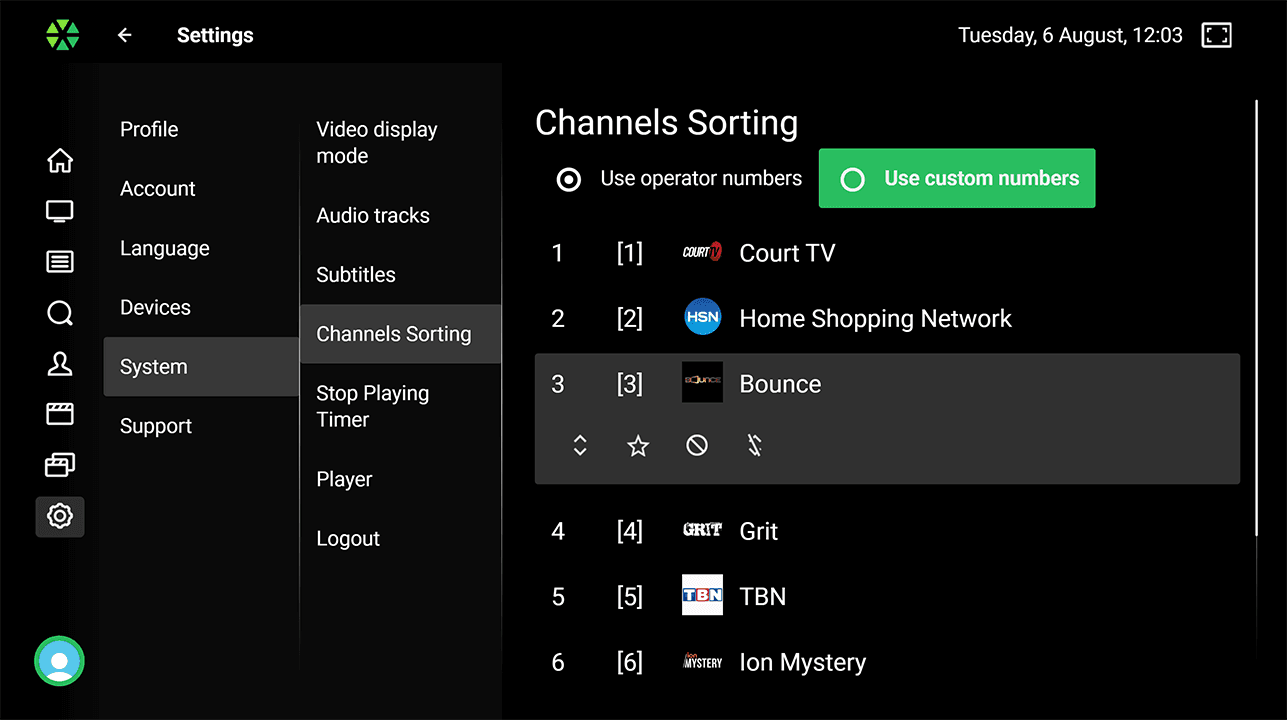Click the Home Shopping Network logo thumbnail
The height and width of the screenshot is (720, 1287).
click(702, 319)
